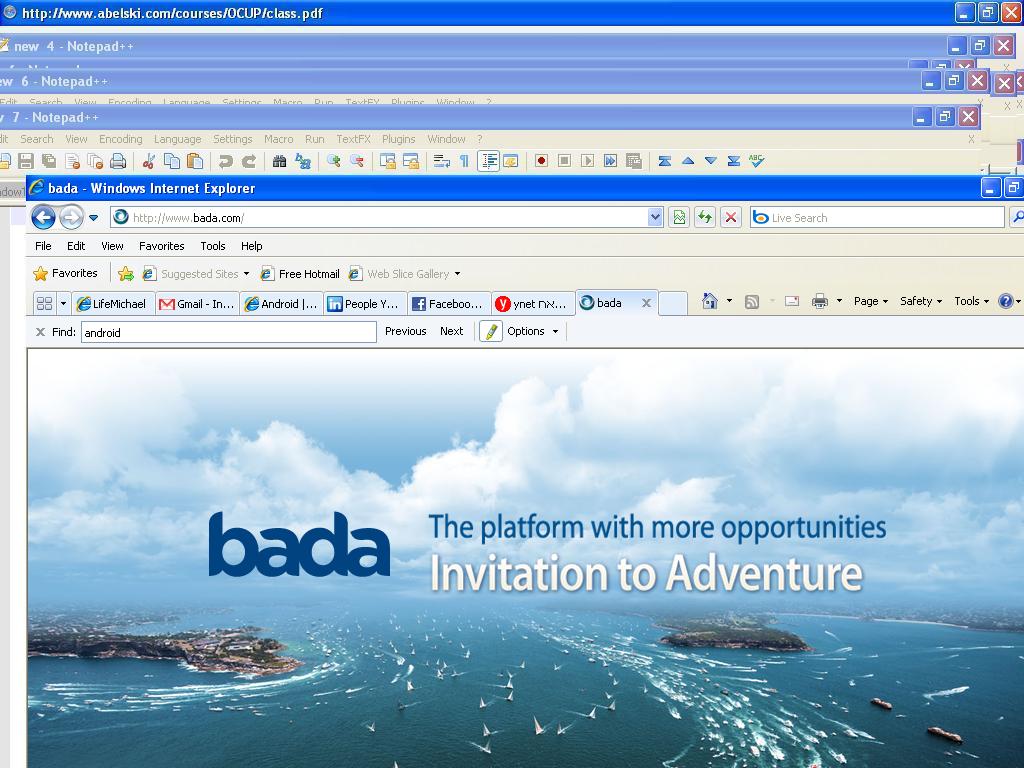Click the bada.com address bar
The height and width of the screenshot is (768, 1024).
pos(387,217)
